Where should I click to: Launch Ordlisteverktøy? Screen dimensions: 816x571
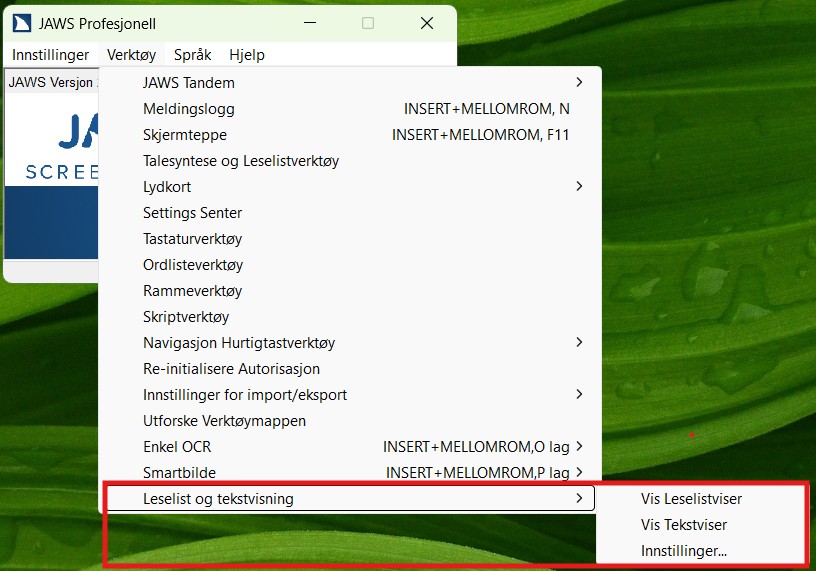[350, 265]
